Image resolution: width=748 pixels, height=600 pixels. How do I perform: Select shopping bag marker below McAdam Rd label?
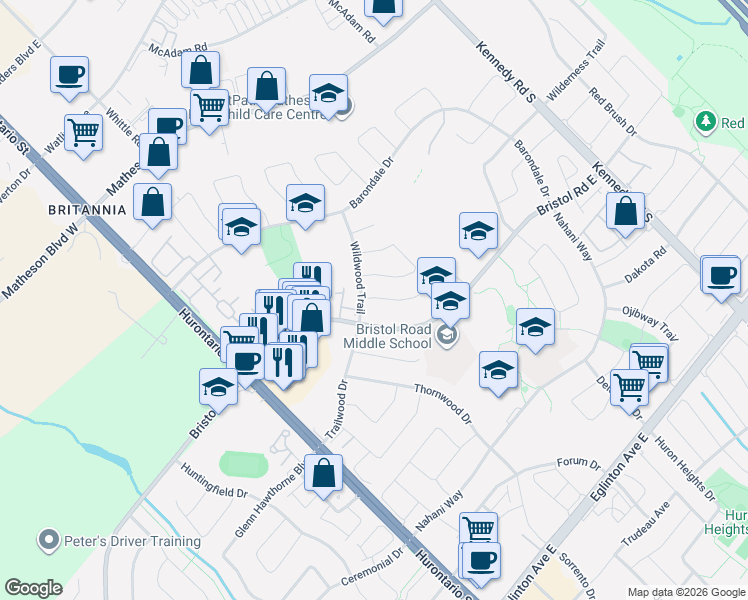[200, 72]
